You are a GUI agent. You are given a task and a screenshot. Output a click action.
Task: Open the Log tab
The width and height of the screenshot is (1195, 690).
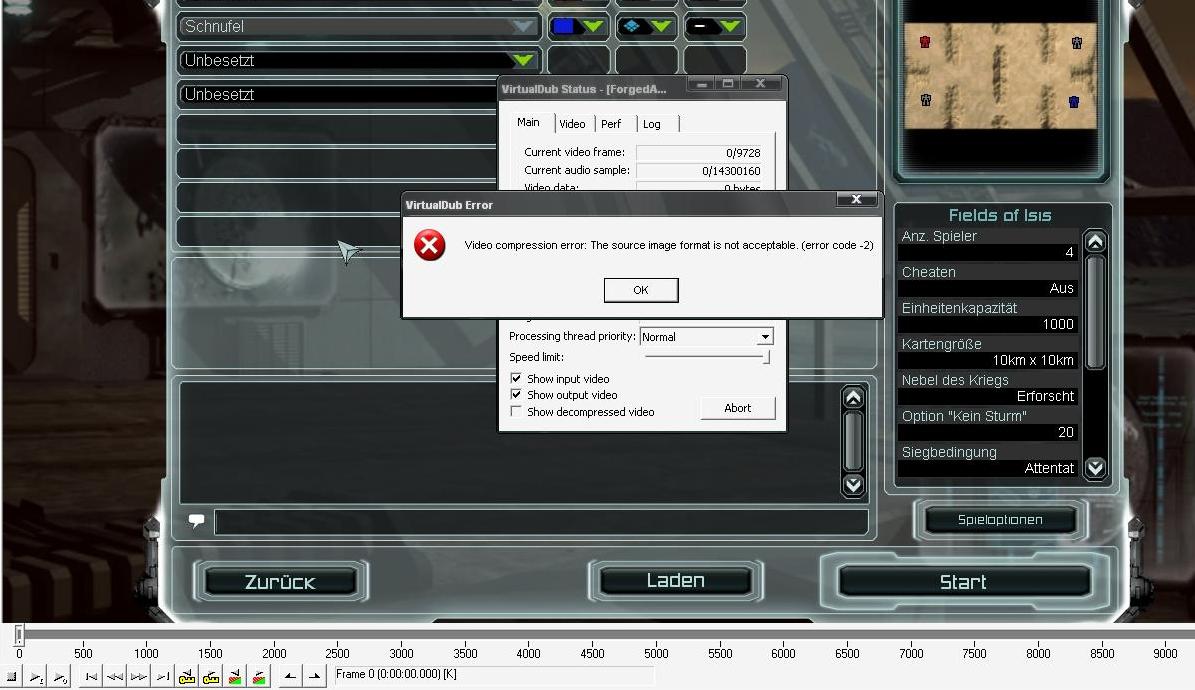[652, 124]
